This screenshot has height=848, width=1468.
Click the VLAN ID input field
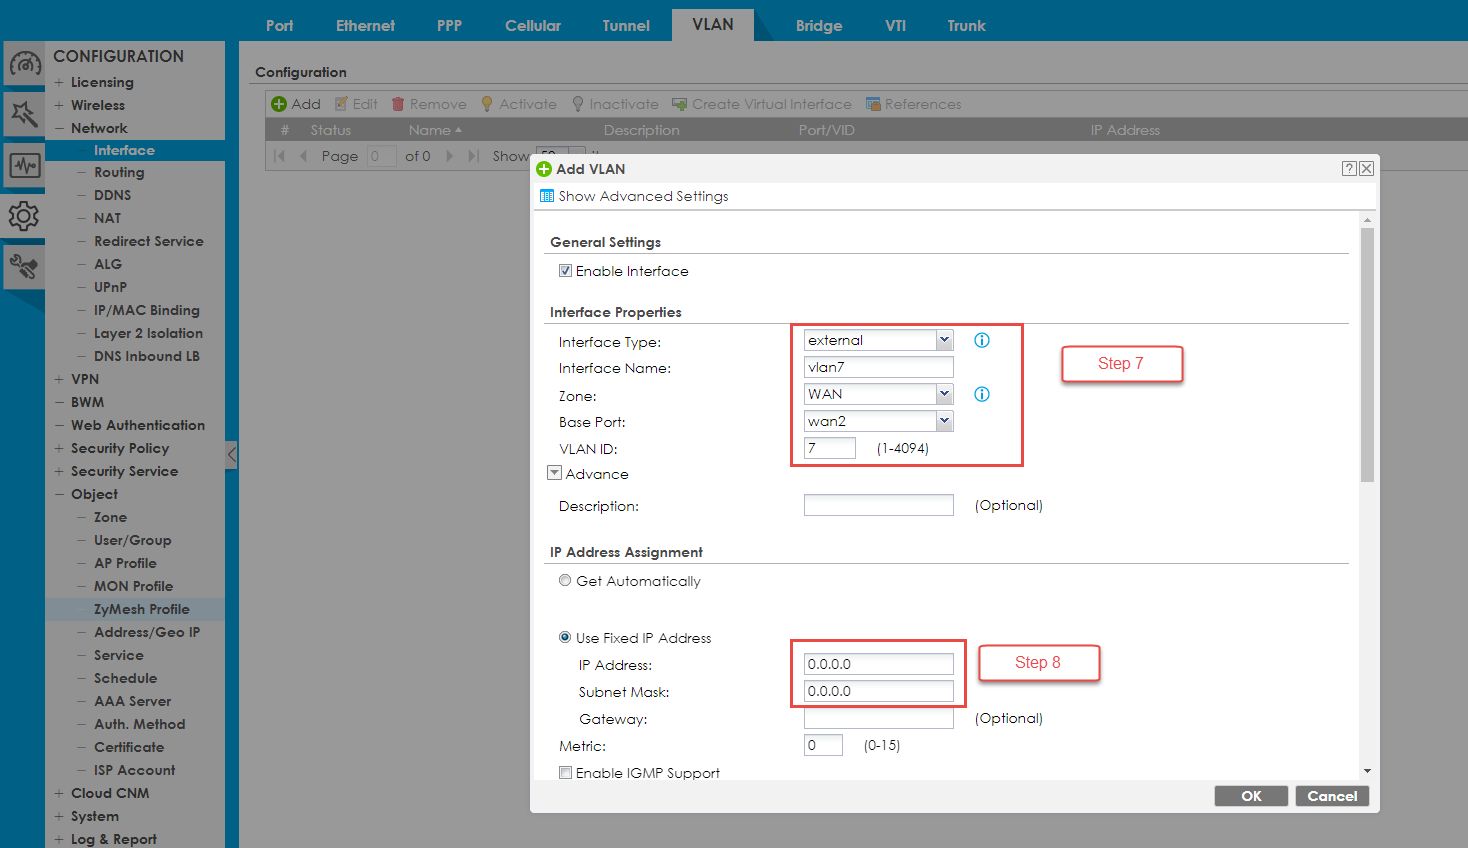point(830,448)
